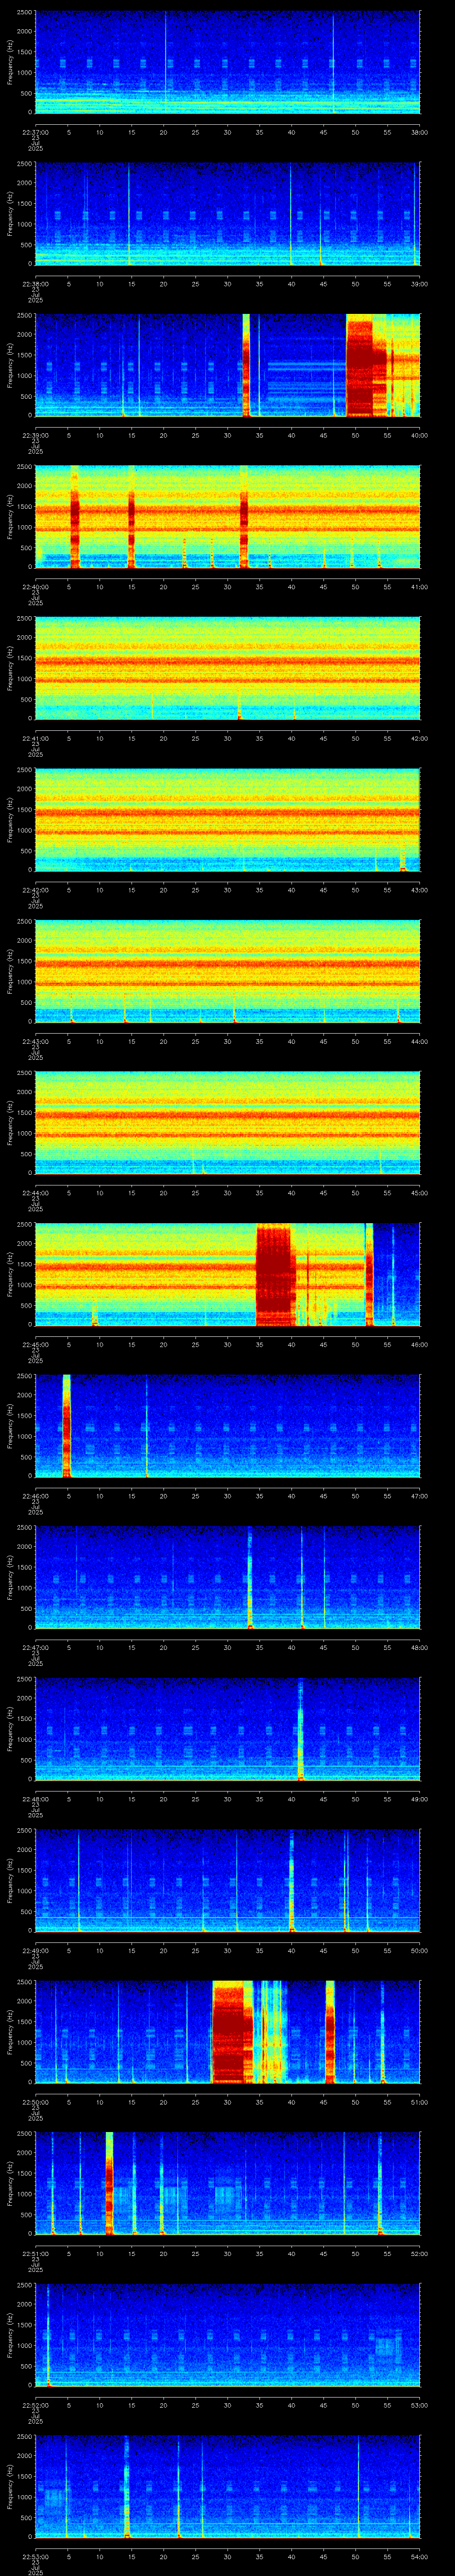Click the 51:00 end time label

[x=419, y=2102]
